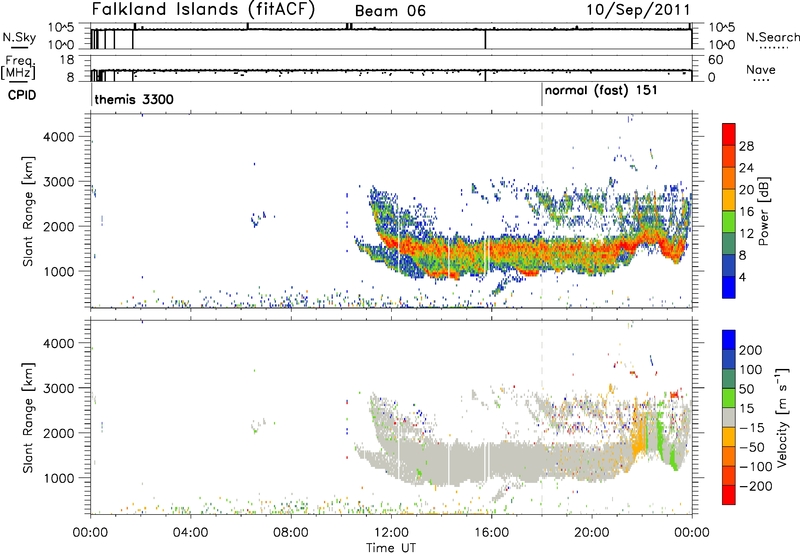
Task: Click the '16:00' time axis tick label
Action: pyautogui.click(x=491, y=533)
